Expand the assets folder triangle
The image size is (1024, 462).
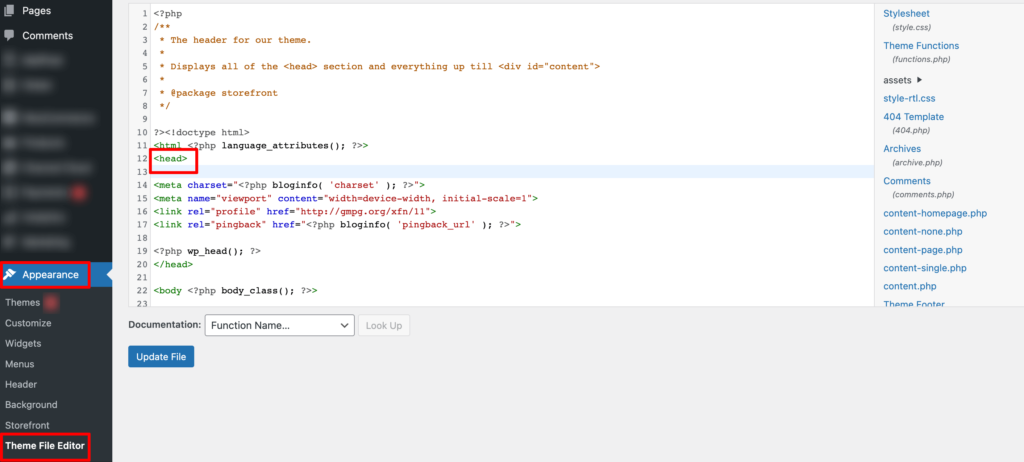point(920,80)
